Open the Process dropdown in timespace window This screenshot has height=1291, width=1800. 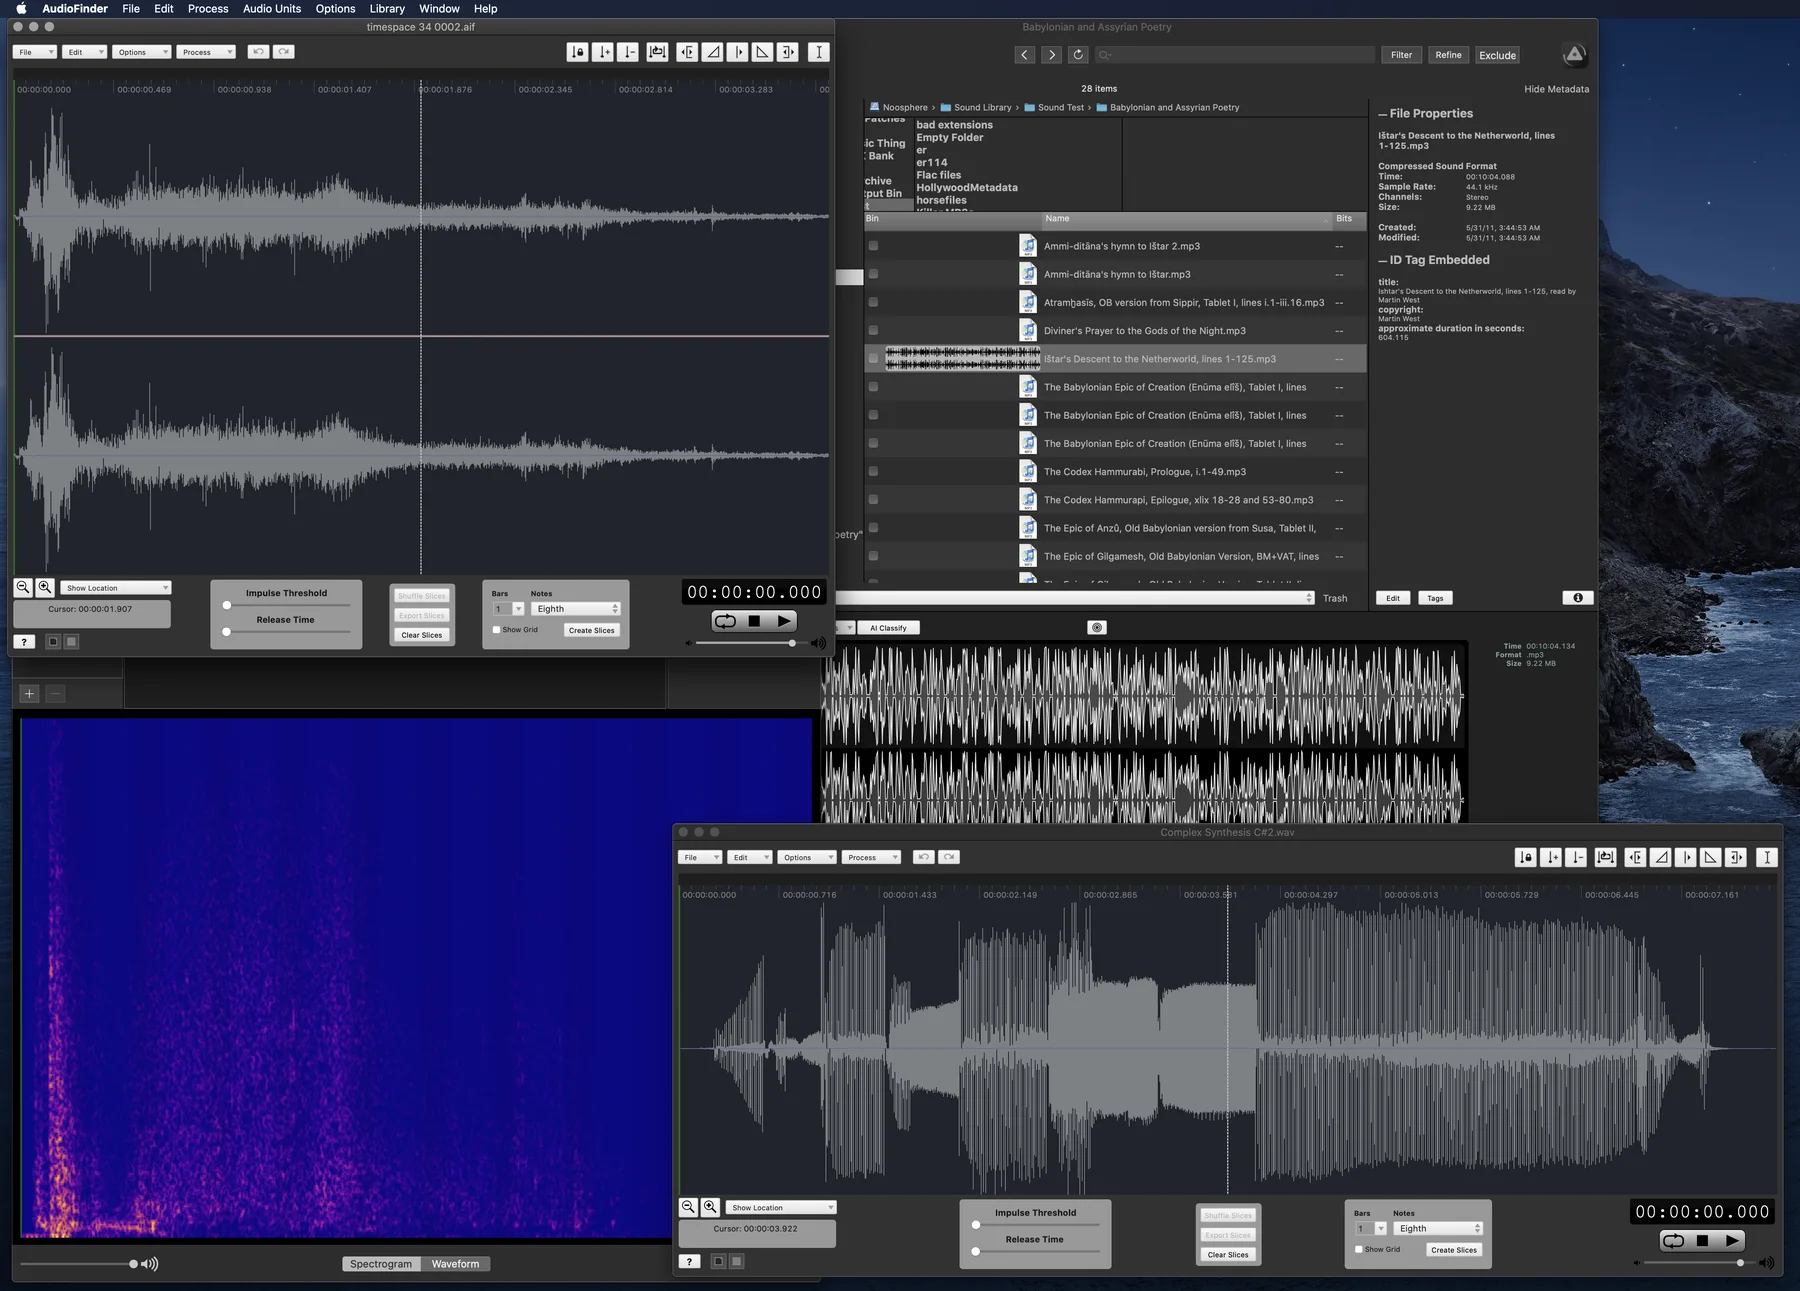(x=206, y=52)
